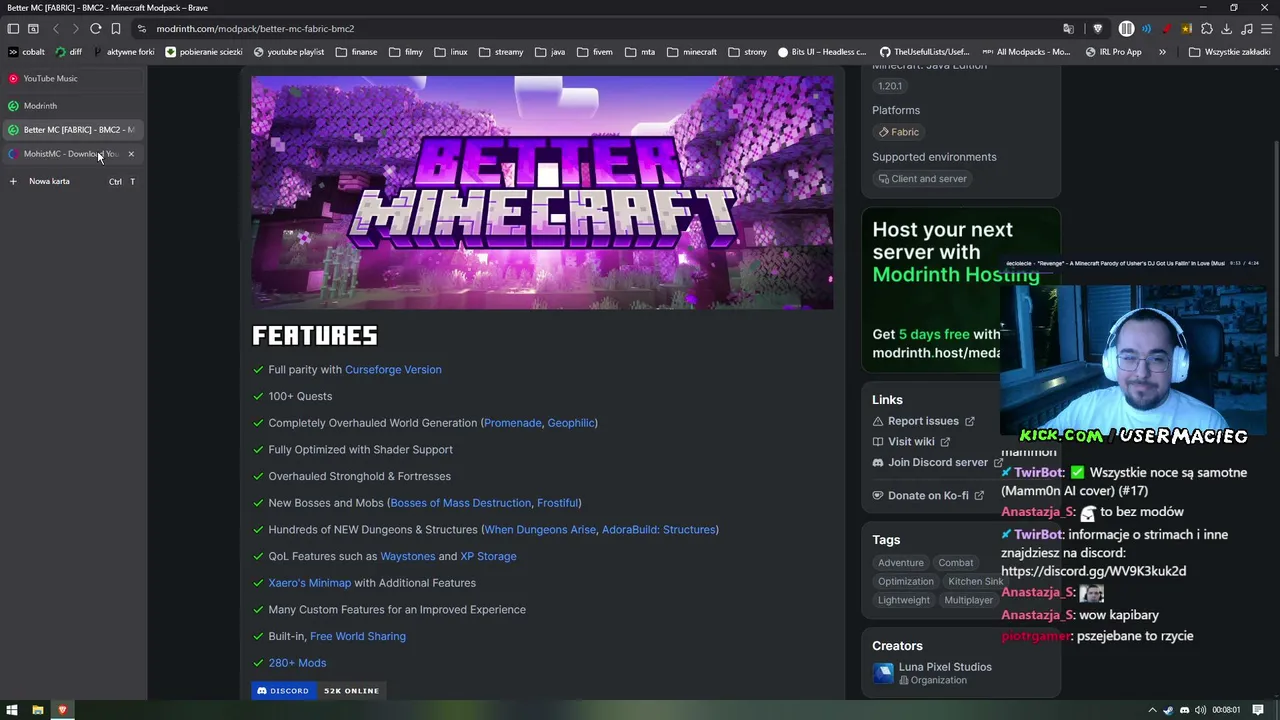
Task: Open the Visit wiki link
Action: [x=911, y=442]
